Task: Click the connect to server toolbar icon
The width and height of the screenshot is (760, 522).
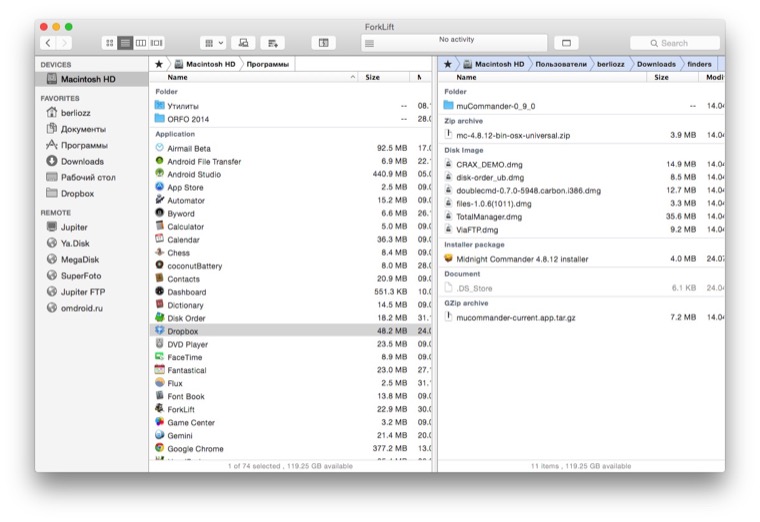Action: pyautogui.click(x=243, y=43)
